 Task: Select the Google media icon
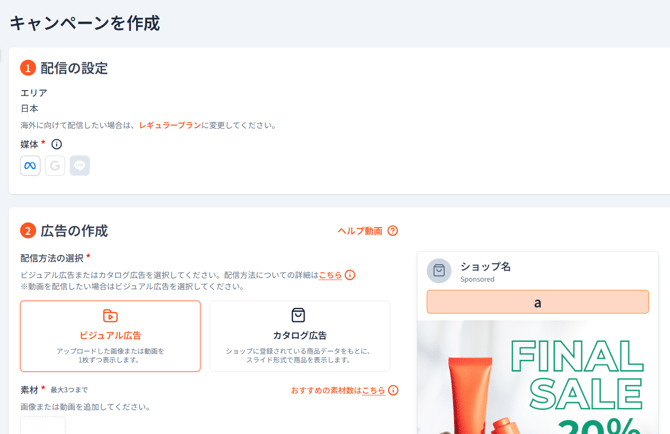55,166
